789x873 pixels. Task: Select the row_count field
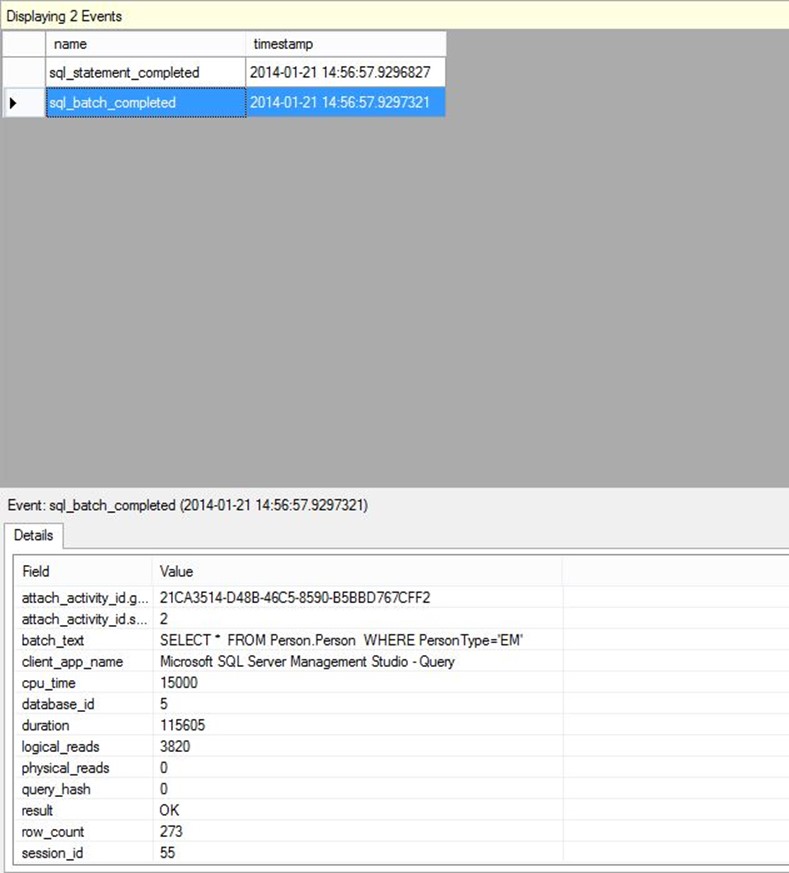click(52, 832)
